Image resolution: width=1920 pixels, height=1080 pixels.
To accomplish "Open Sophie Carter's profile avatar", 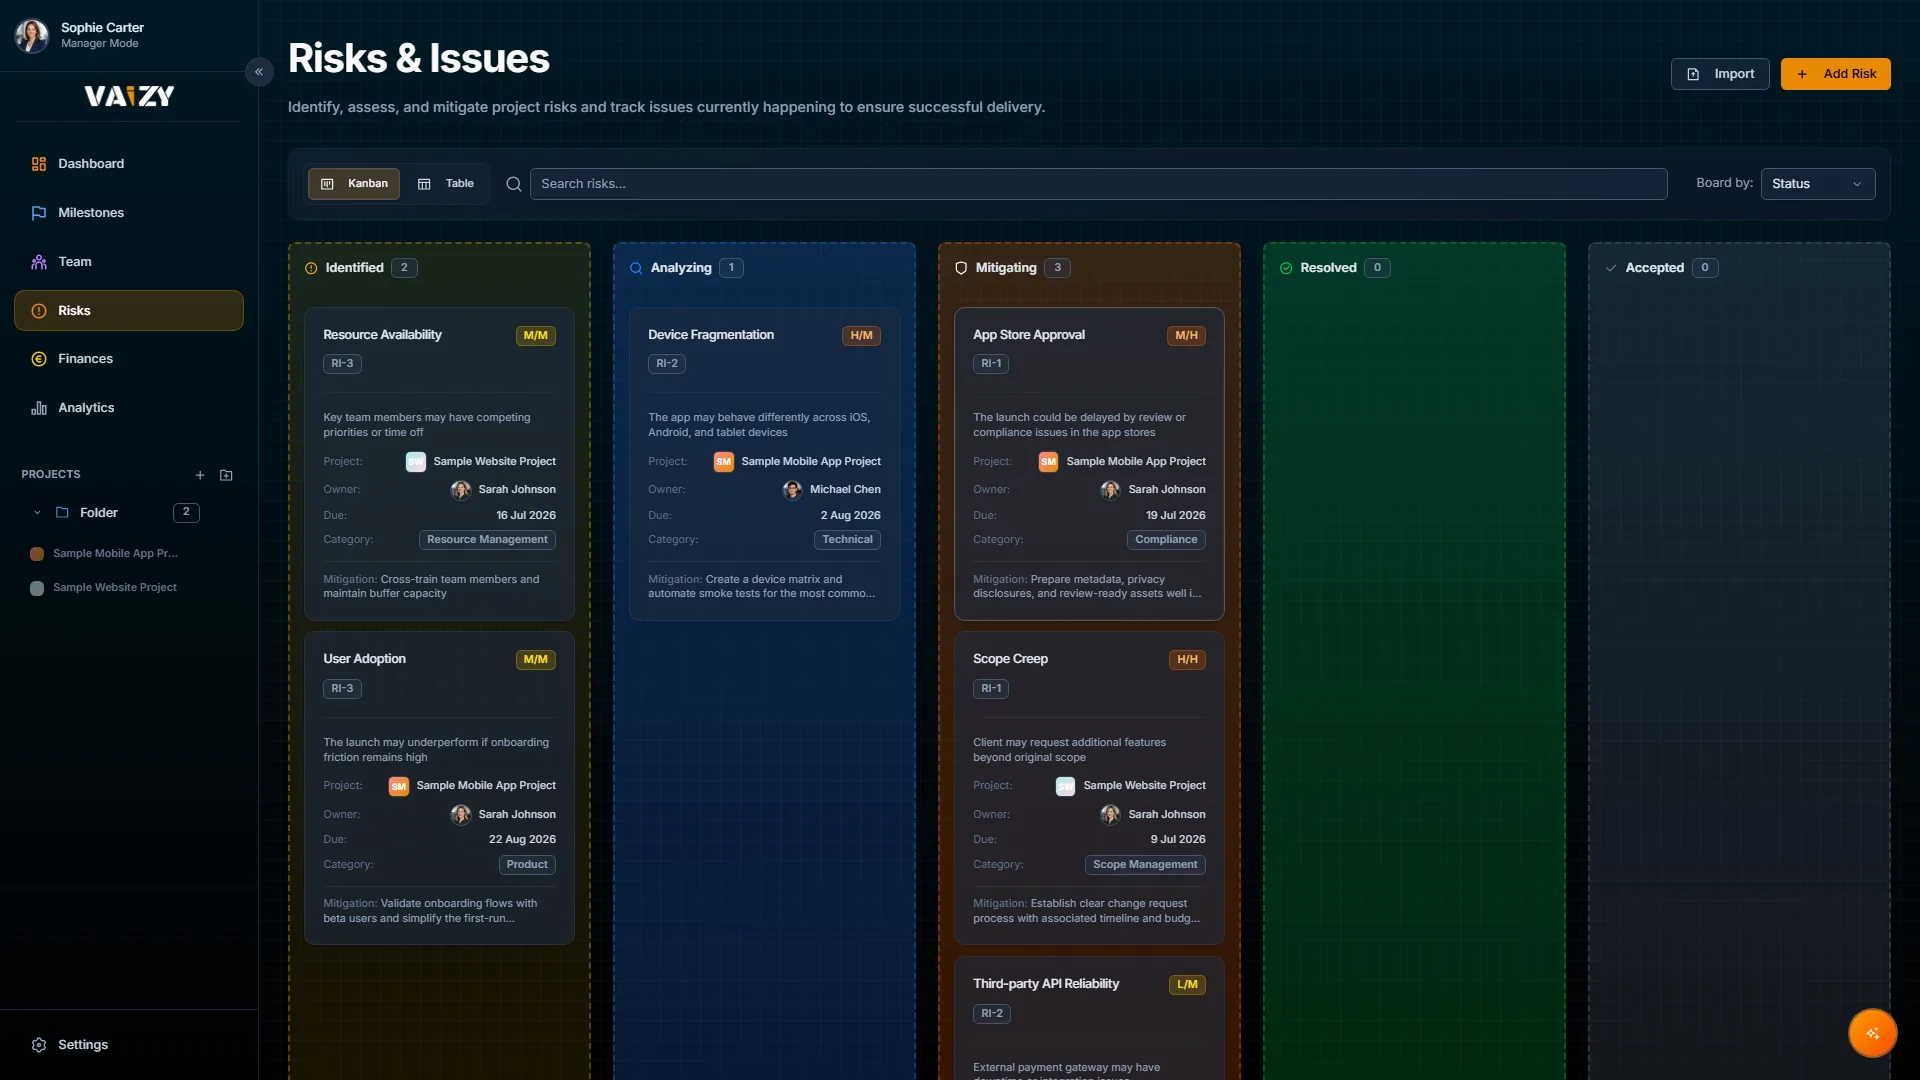I will click(x=32, y=35).
